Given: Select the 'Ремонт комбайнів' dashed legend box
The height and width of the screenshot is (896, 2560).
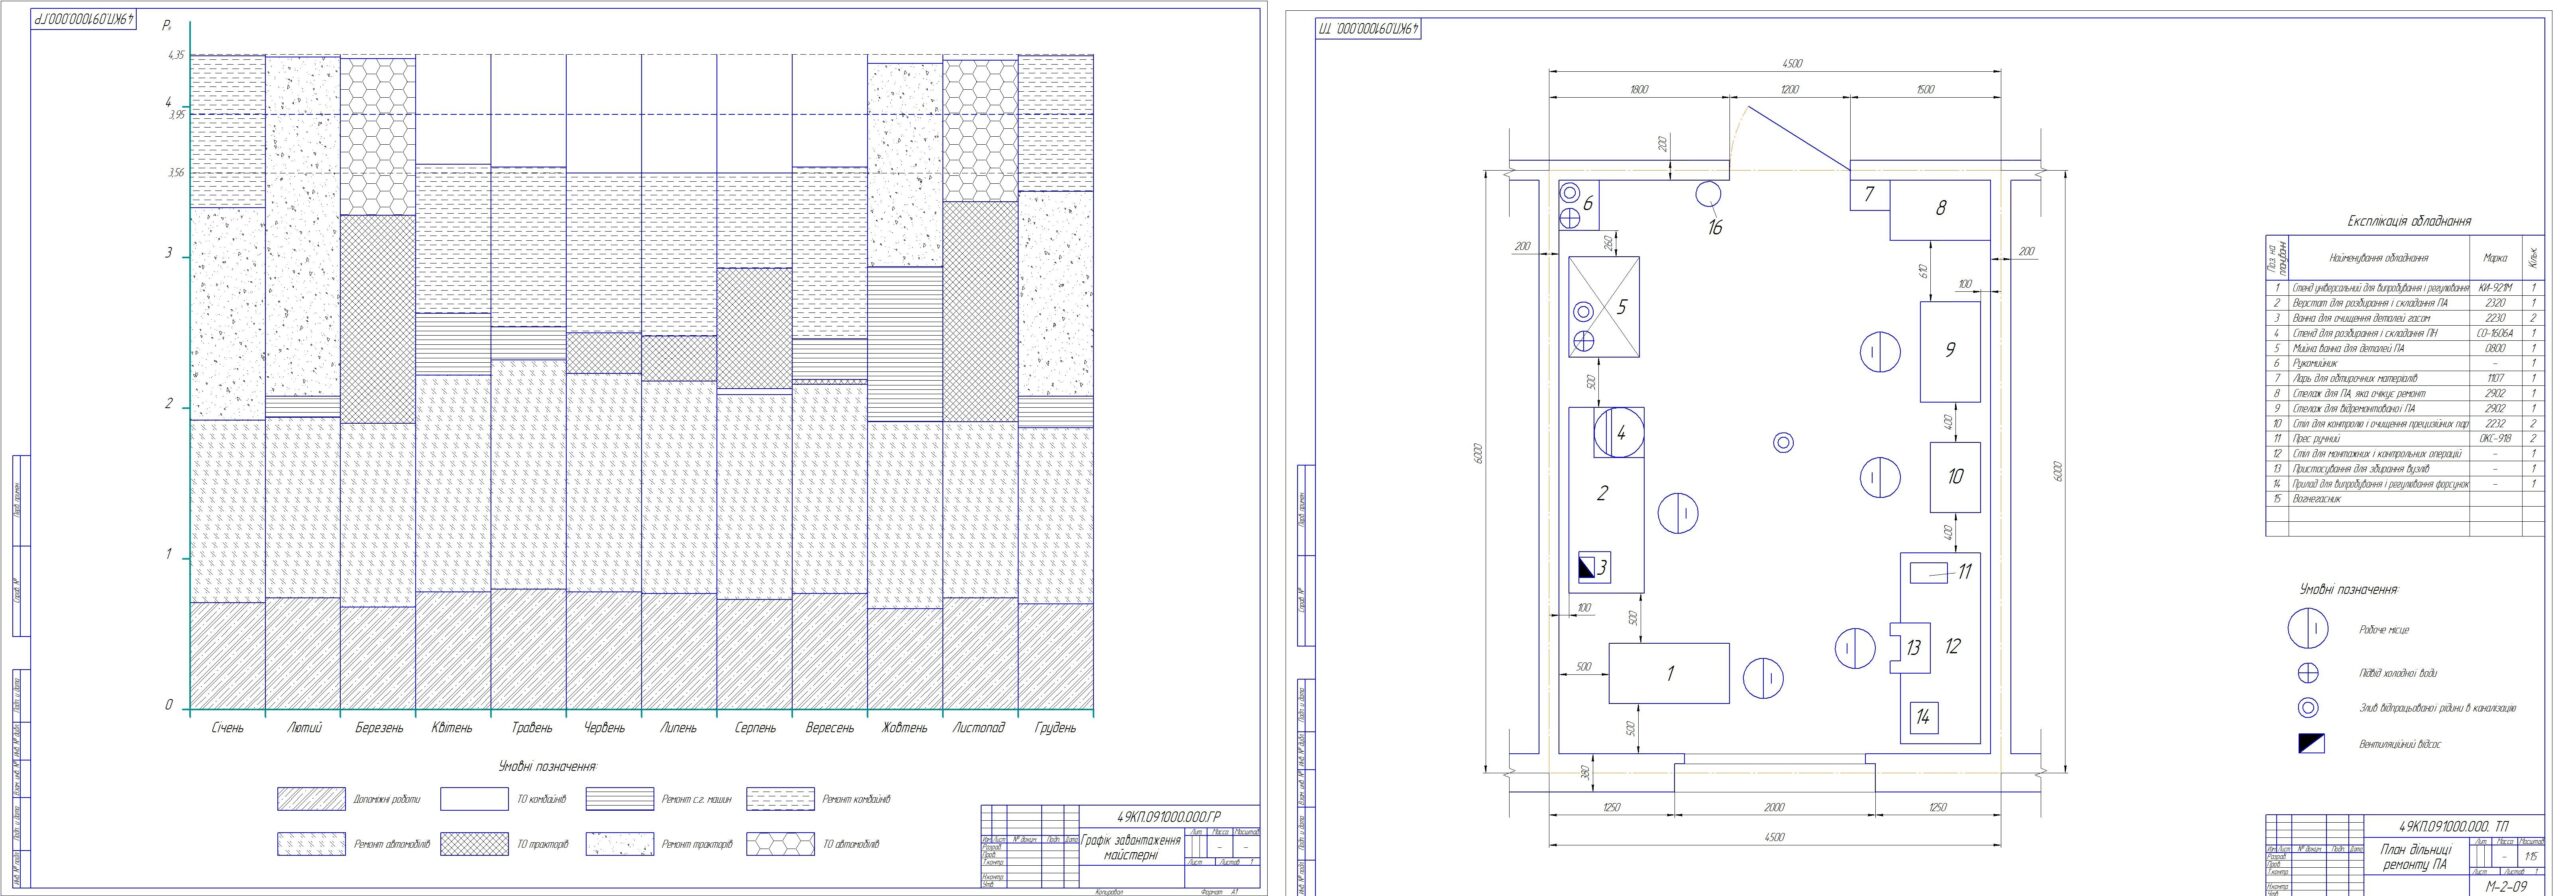Looking at the screenshot, I should pos(780,799).
